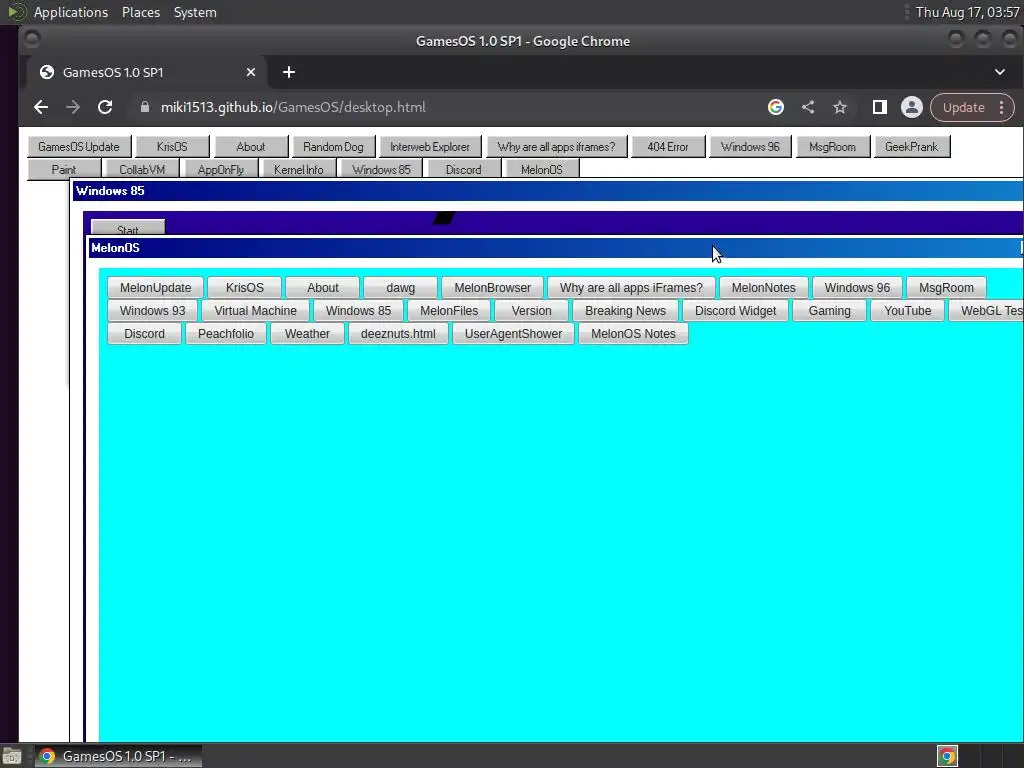Click the GamesOS taskbar window button

[x=118, y=756]
